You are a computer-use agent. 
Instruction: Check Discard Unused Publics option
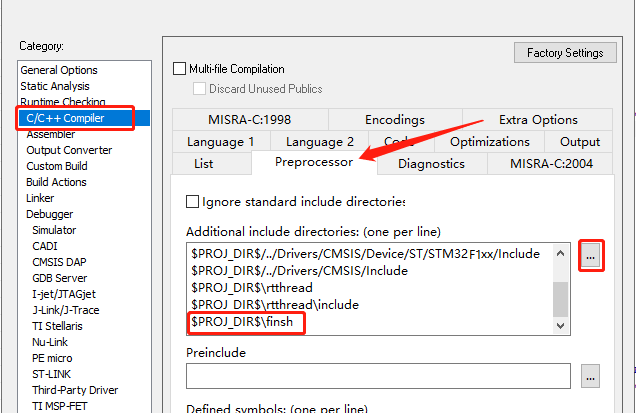point(198,89)
